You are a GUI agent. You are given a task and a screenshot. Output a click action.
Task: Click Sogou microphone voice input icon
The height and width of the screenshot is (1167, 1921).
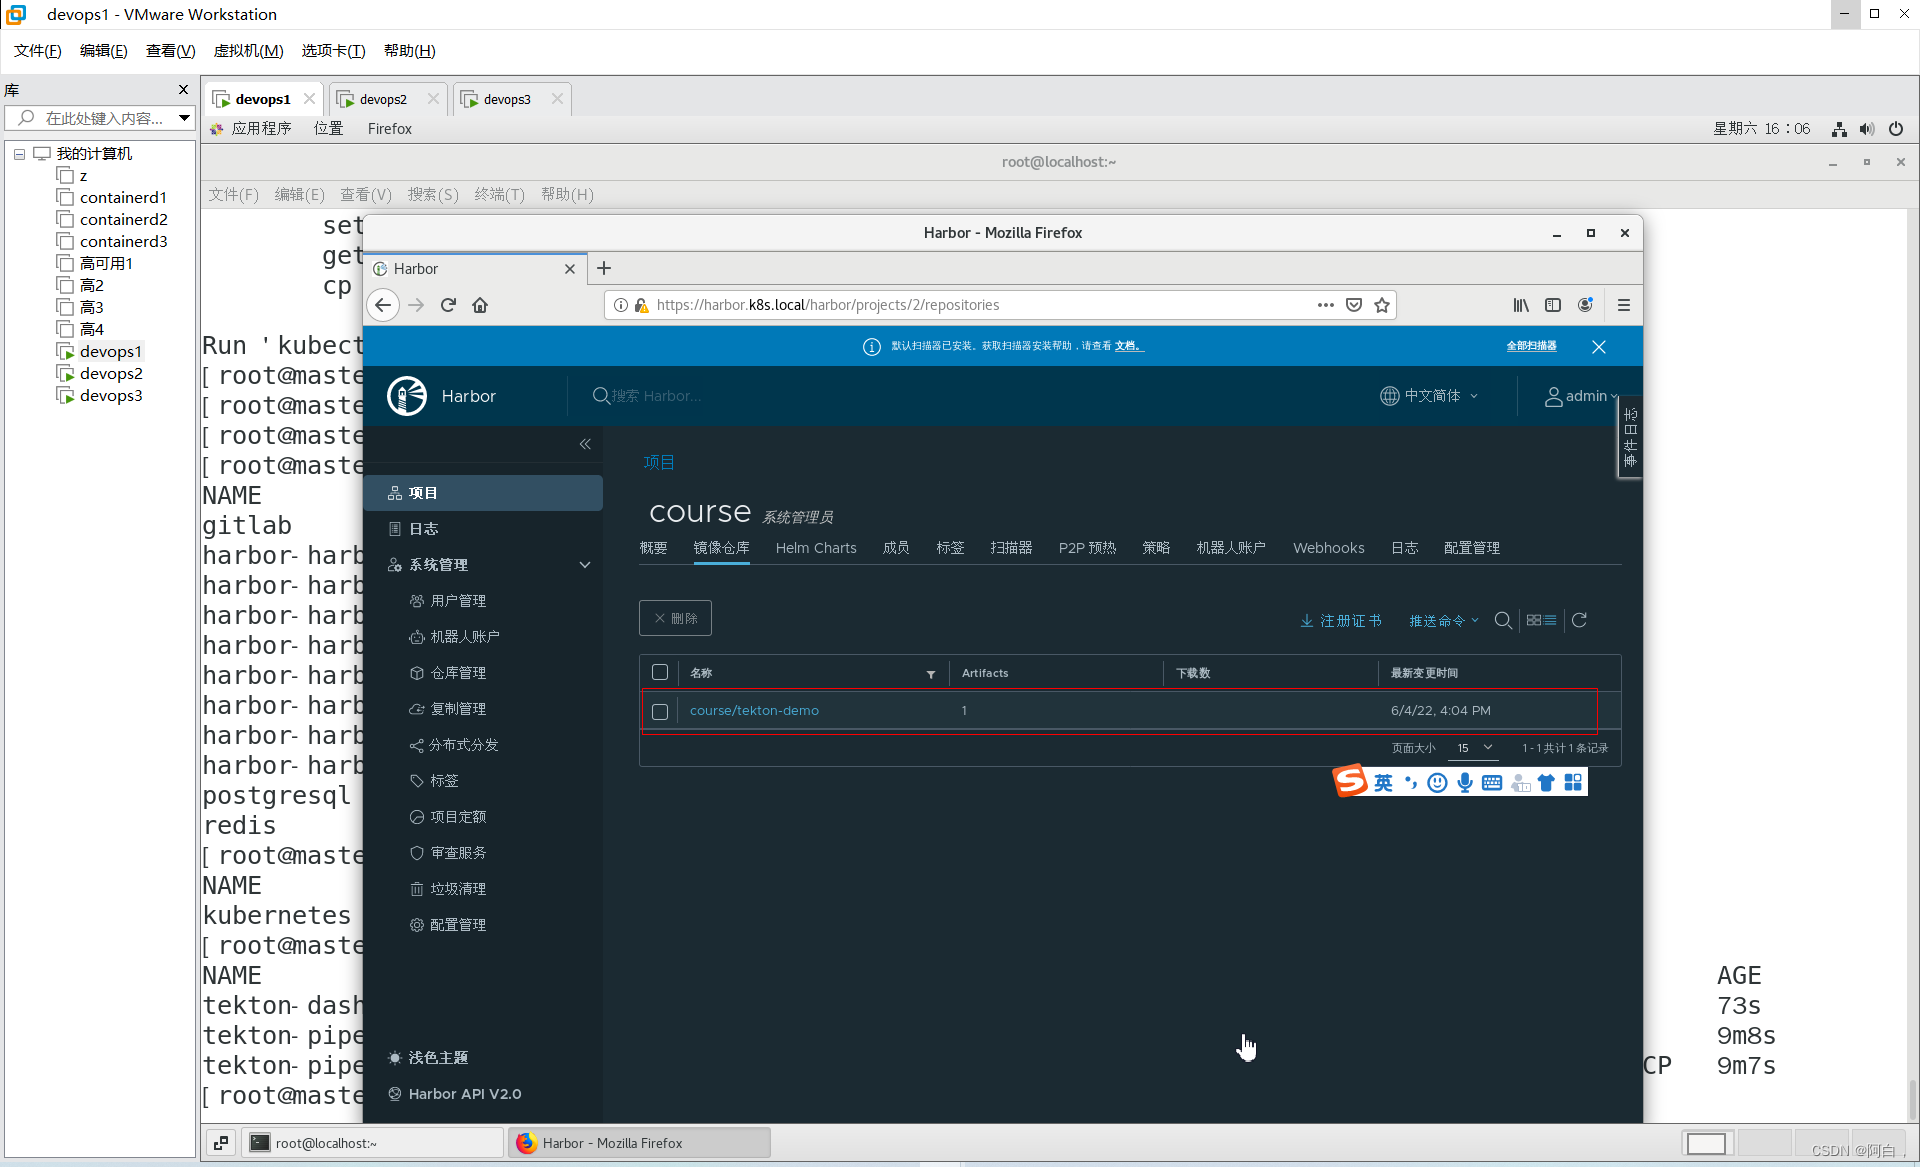pos(1465,782)
